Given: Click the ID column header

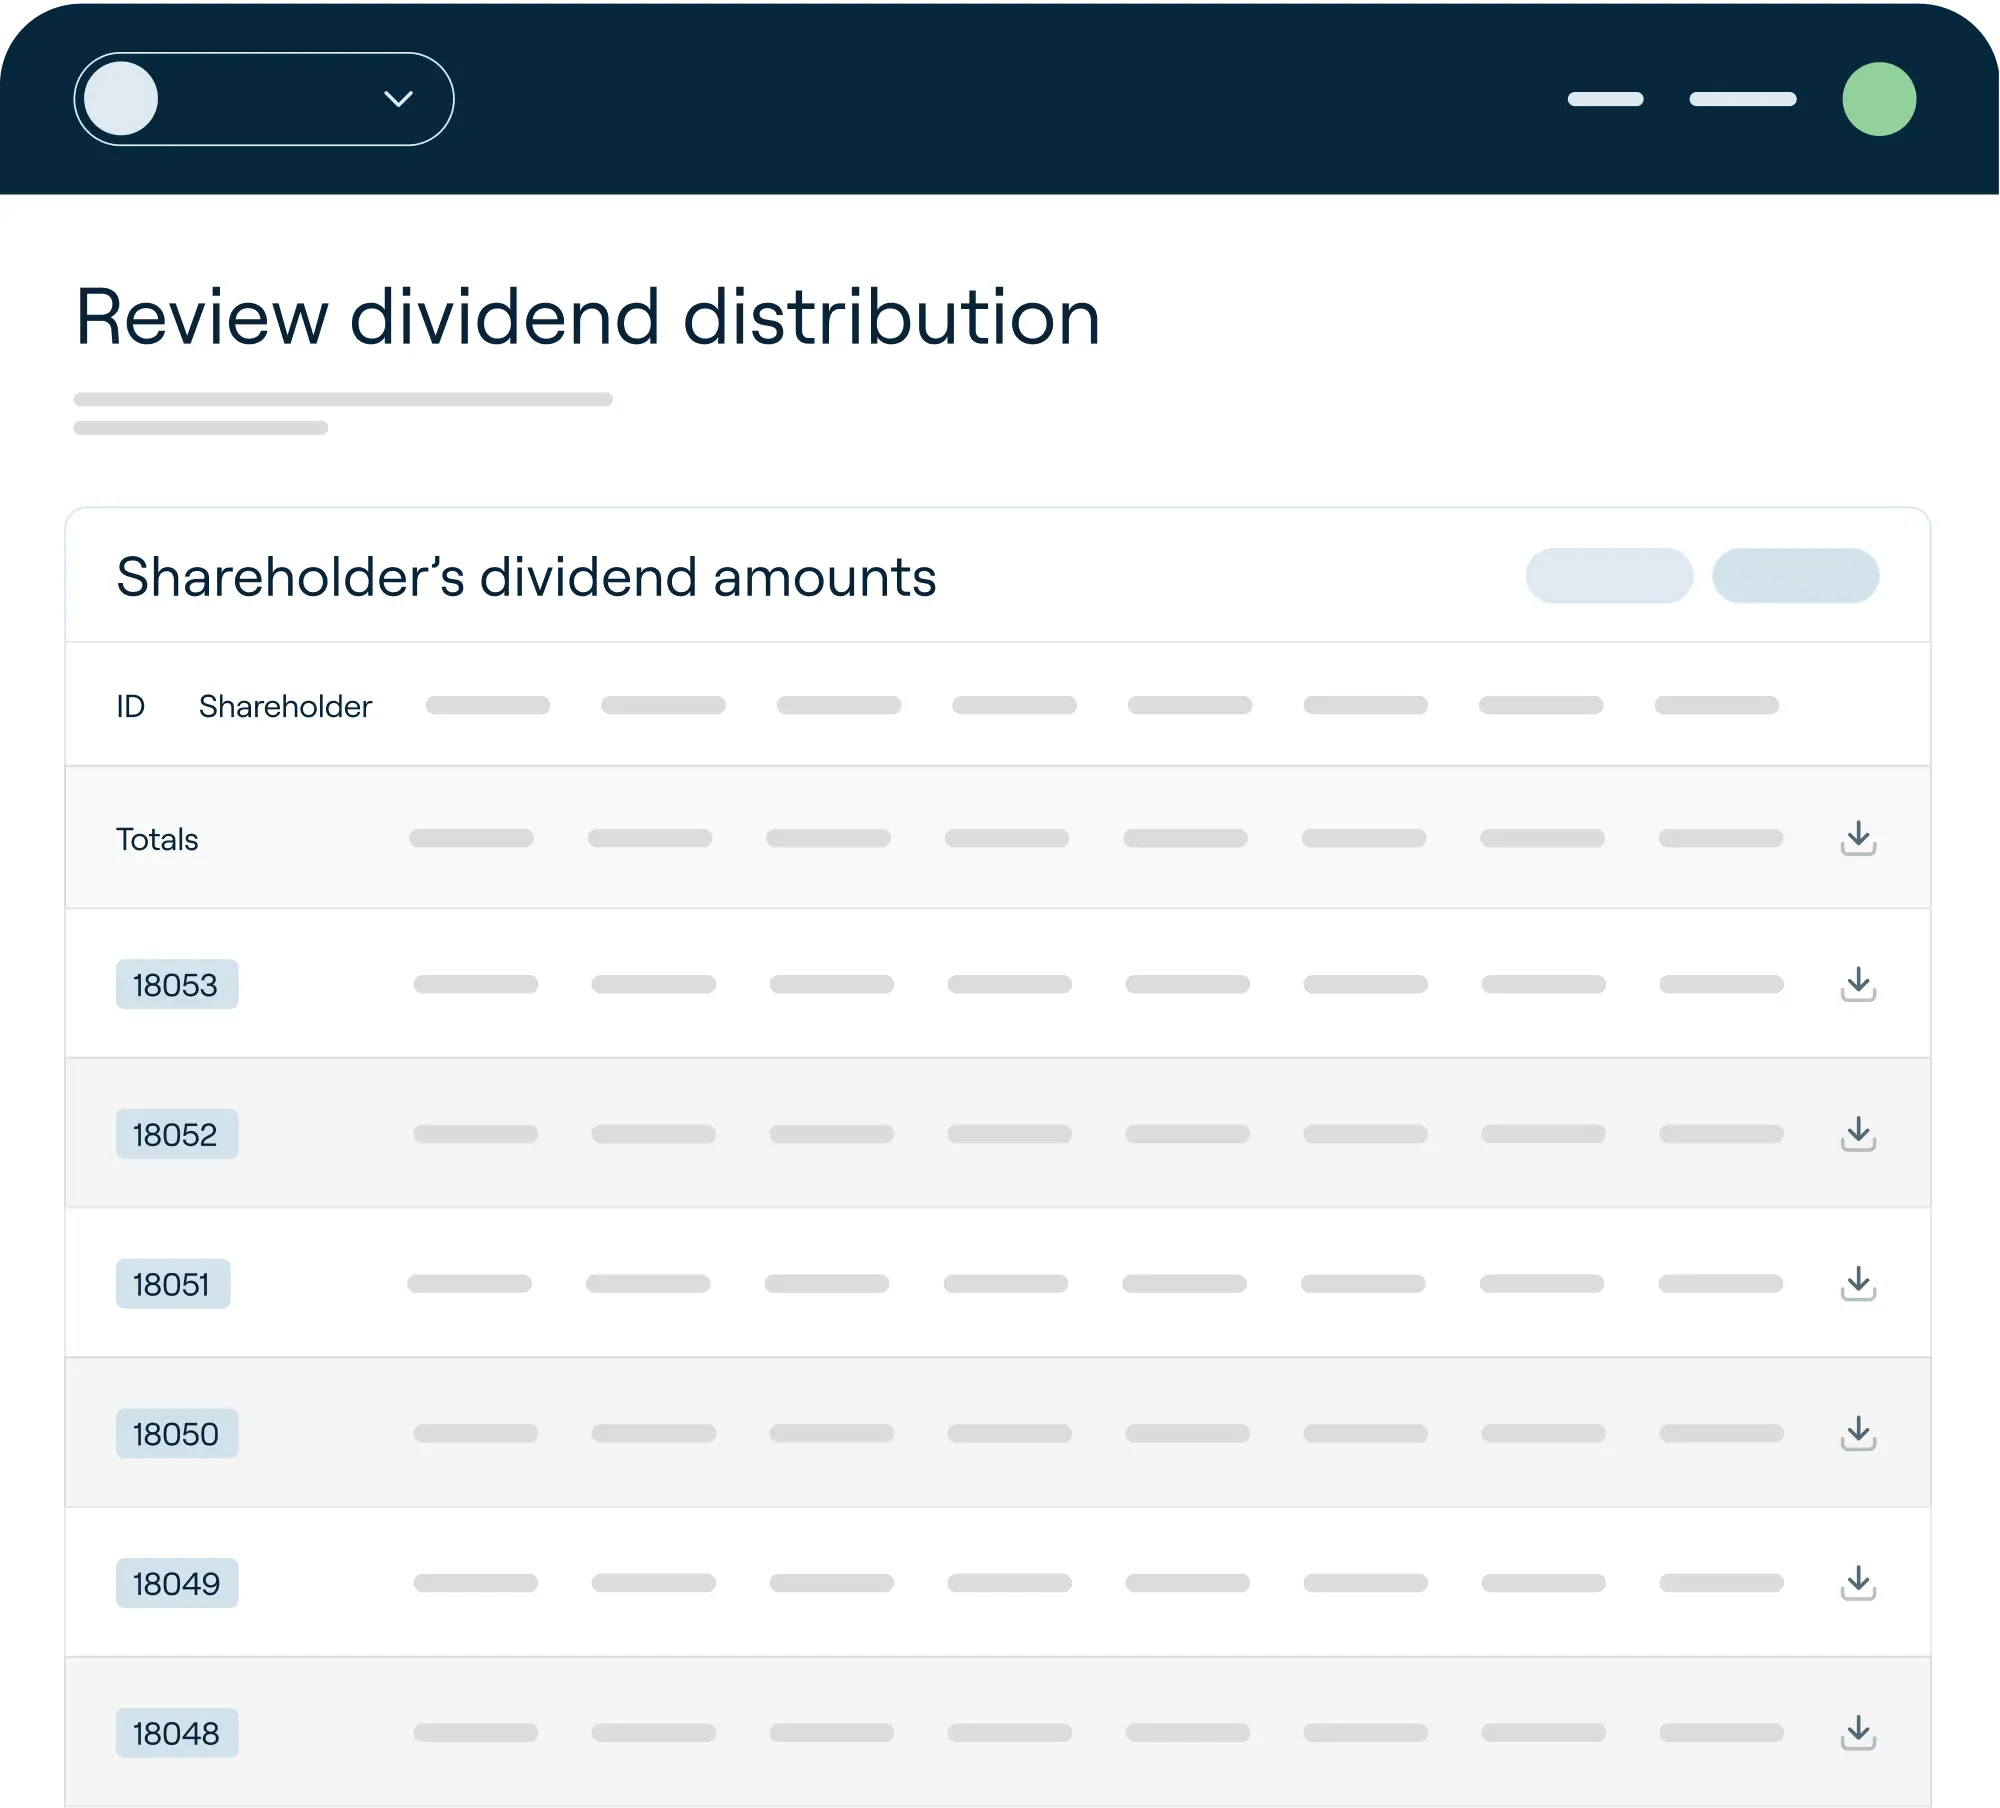Looking at the screenshot, I should click(130, 705).
